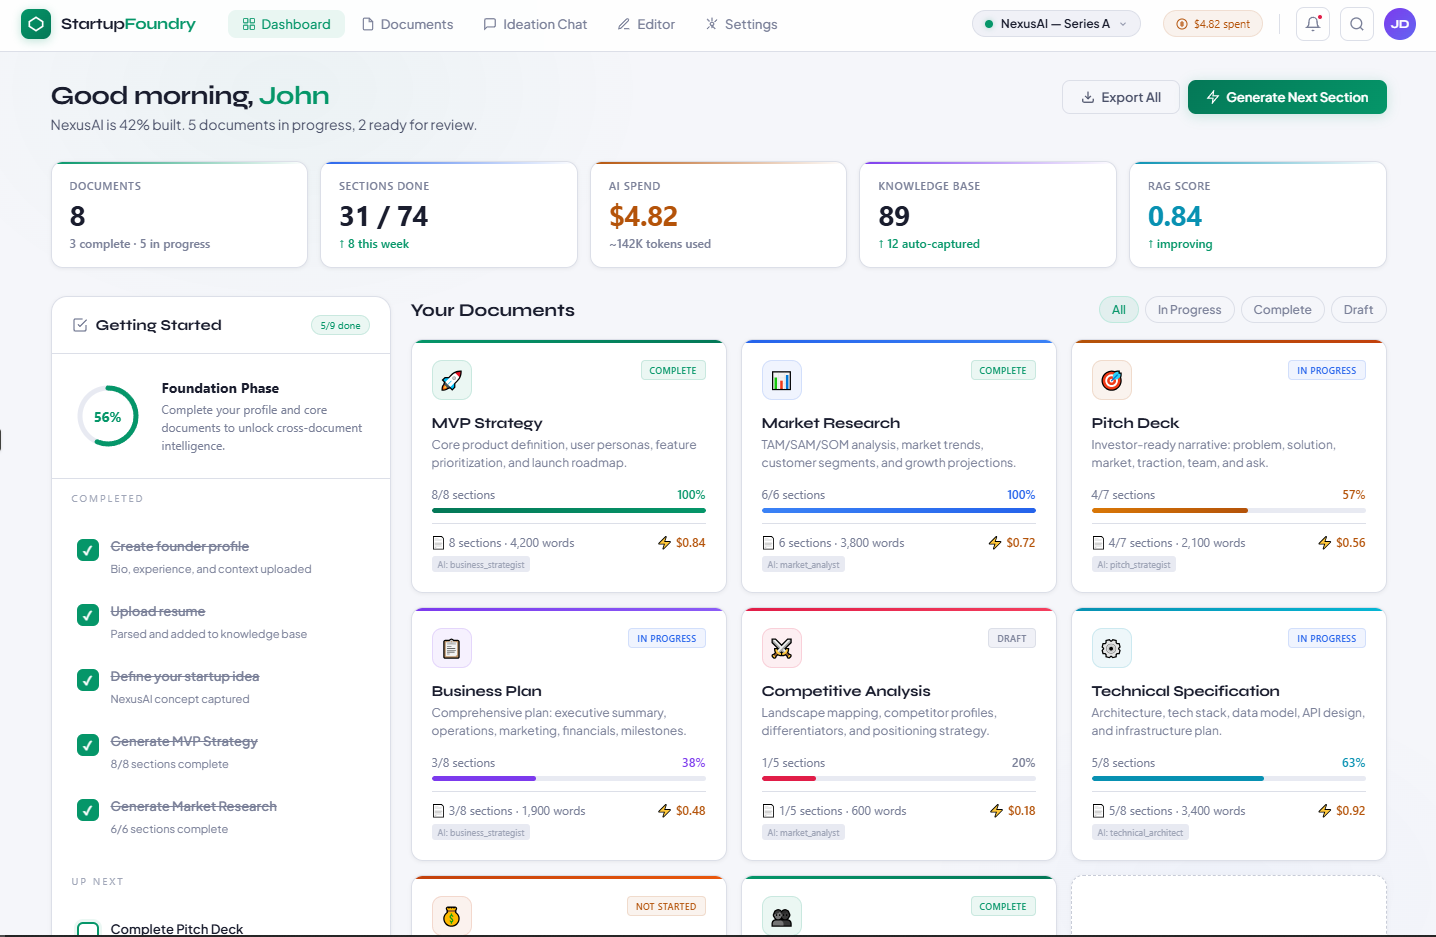Click page icon beside 2,100 words

(x=1098, y=543)
